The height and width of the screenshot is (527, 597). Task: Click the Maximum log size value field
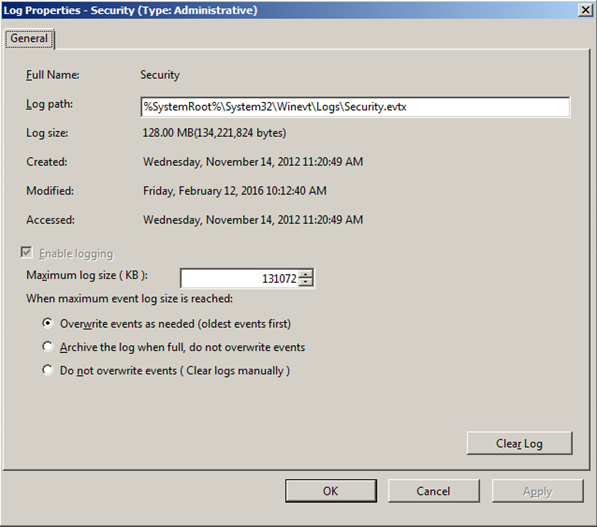240,279
